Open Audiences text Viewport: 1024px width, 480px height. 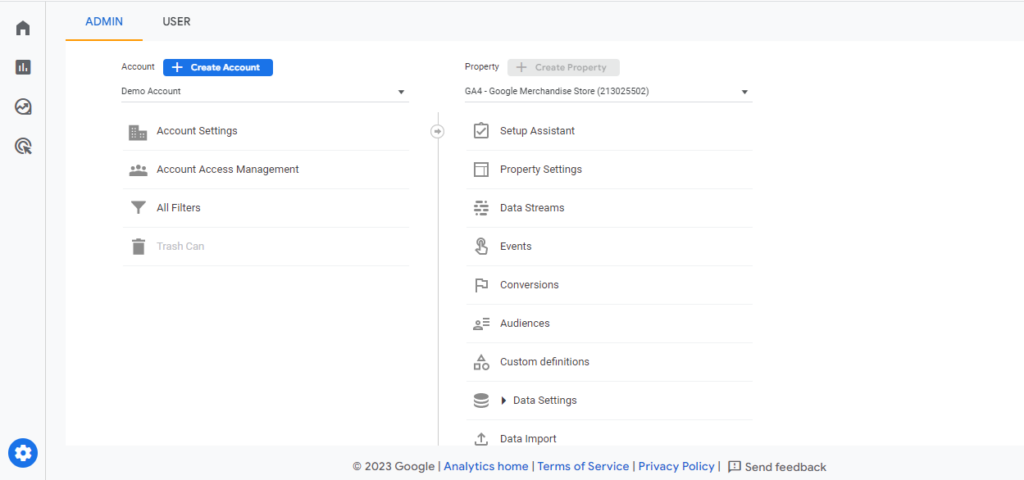[525, 324]
